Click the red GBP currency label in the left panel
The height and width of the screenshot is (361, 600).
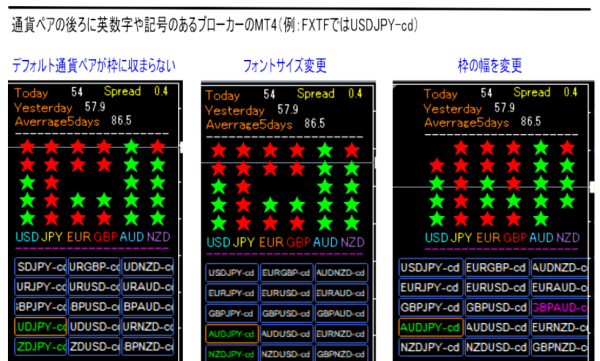coord(105,237)
